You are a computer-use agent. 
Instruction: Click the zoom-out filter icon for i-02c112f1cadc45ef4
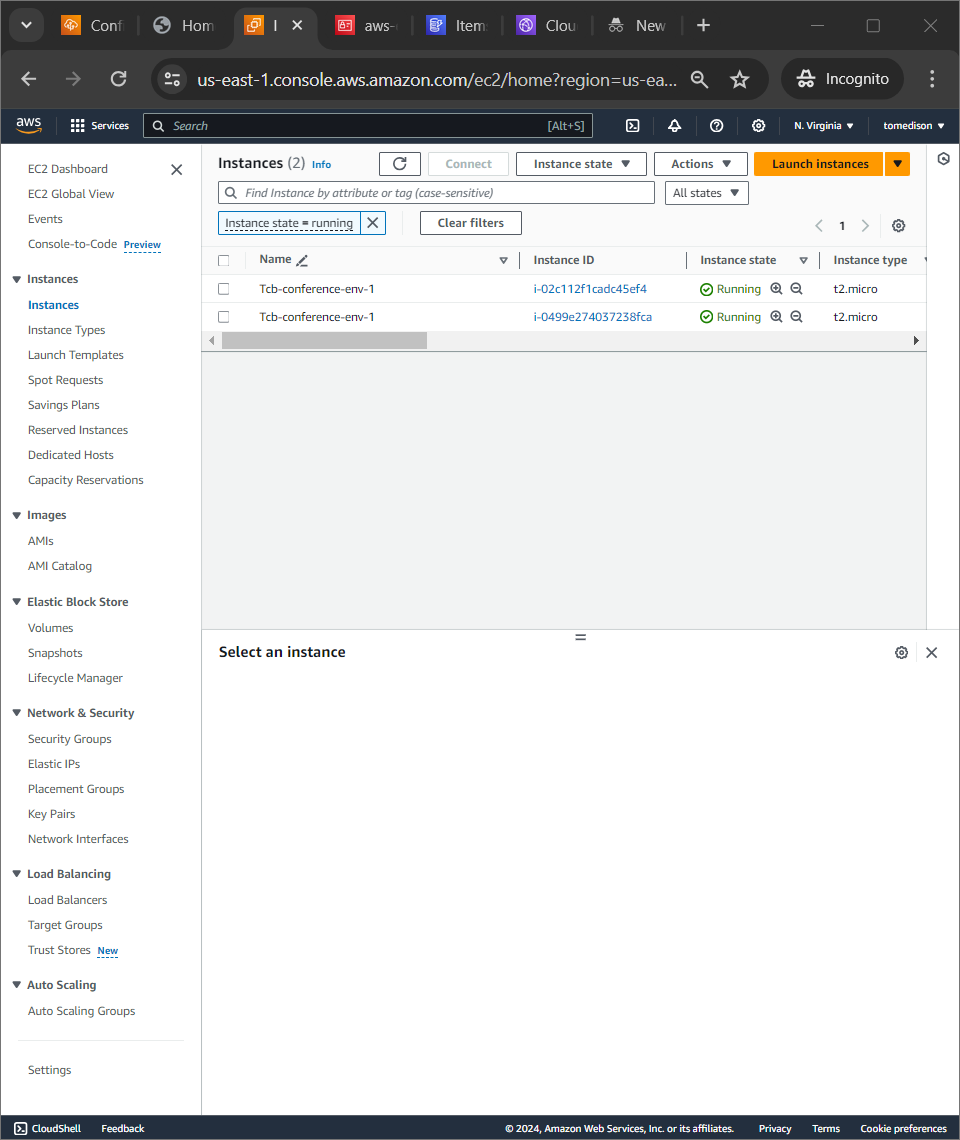(796, 289)
